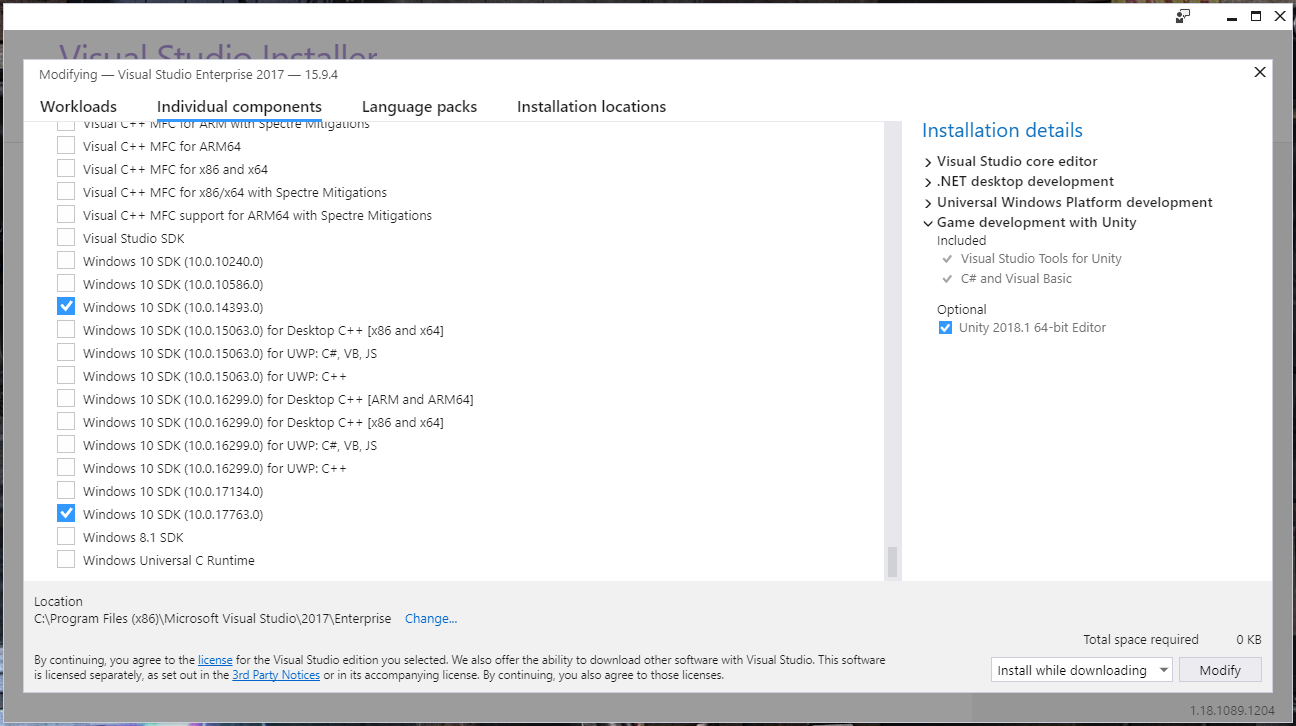Viewport: 1296px width, 726px height.
Task: Check Windows 10 SDK (10.0.16299.0) for Desktop C++ [ARM and ARM64]
Action: 66,399
